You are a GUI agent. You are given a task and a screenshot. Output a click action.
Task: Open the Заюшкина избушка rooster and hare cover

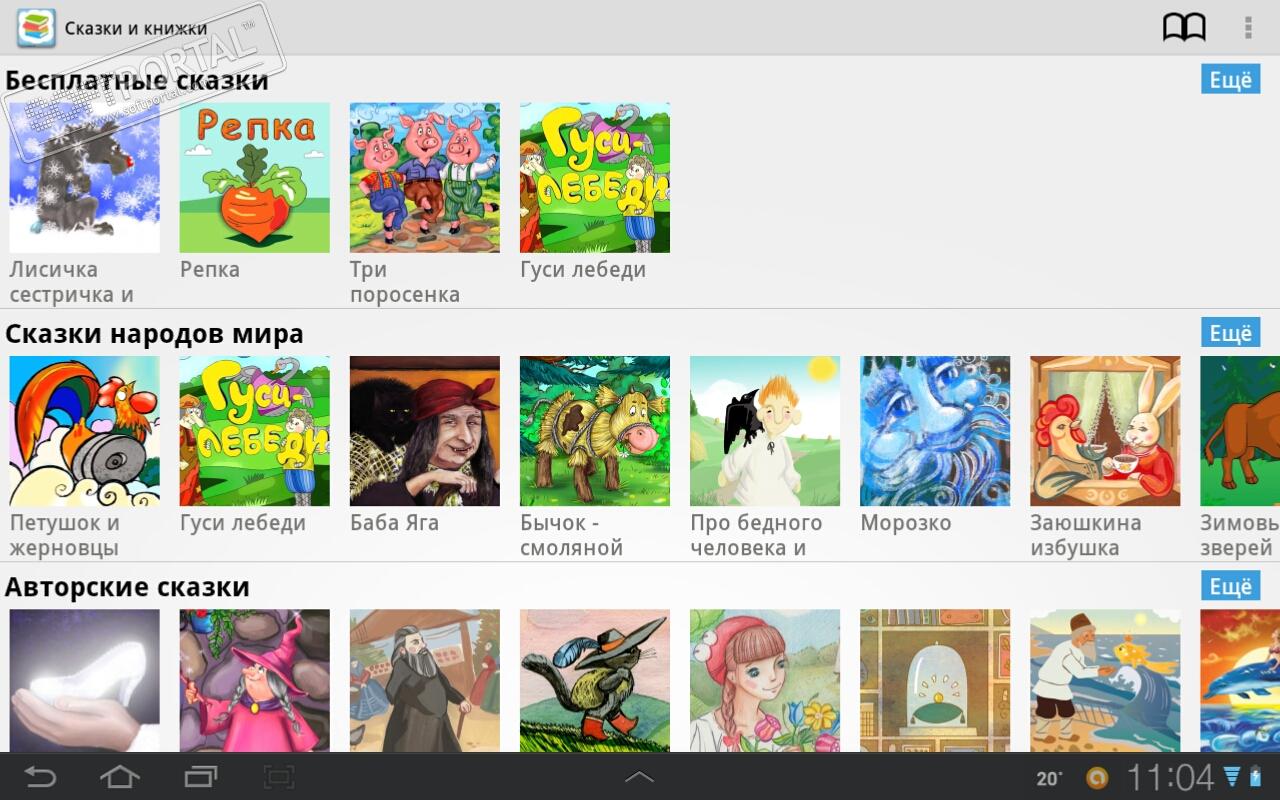coord(1105,431)
